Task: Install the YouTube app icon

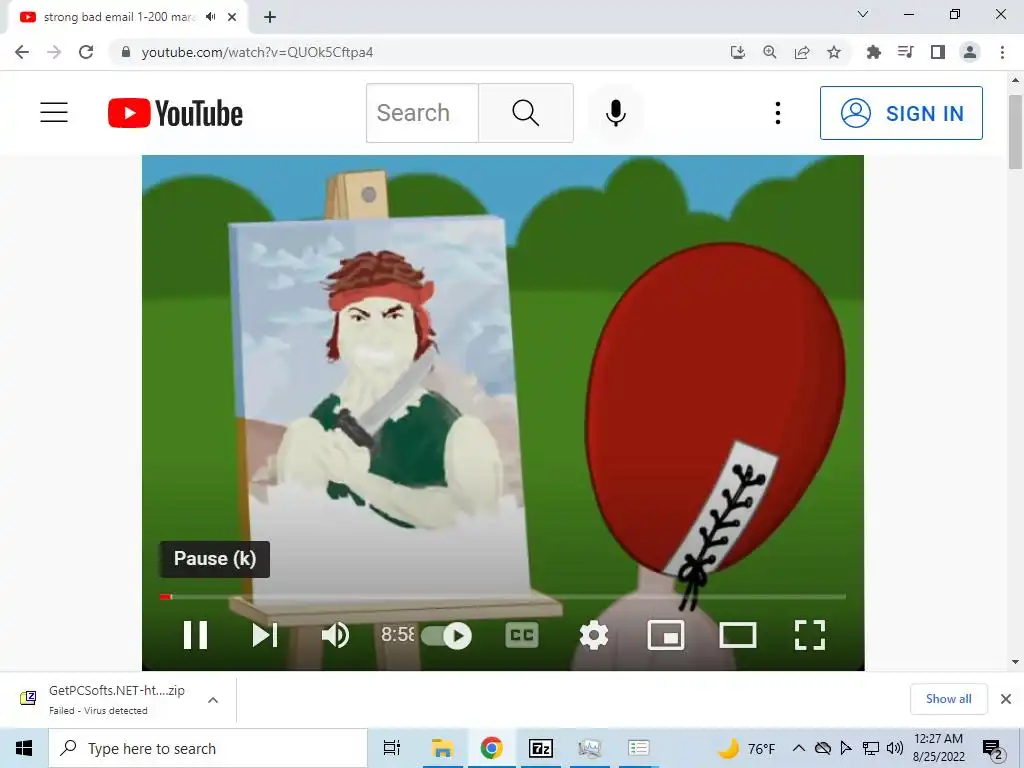Action: (737, 52)
